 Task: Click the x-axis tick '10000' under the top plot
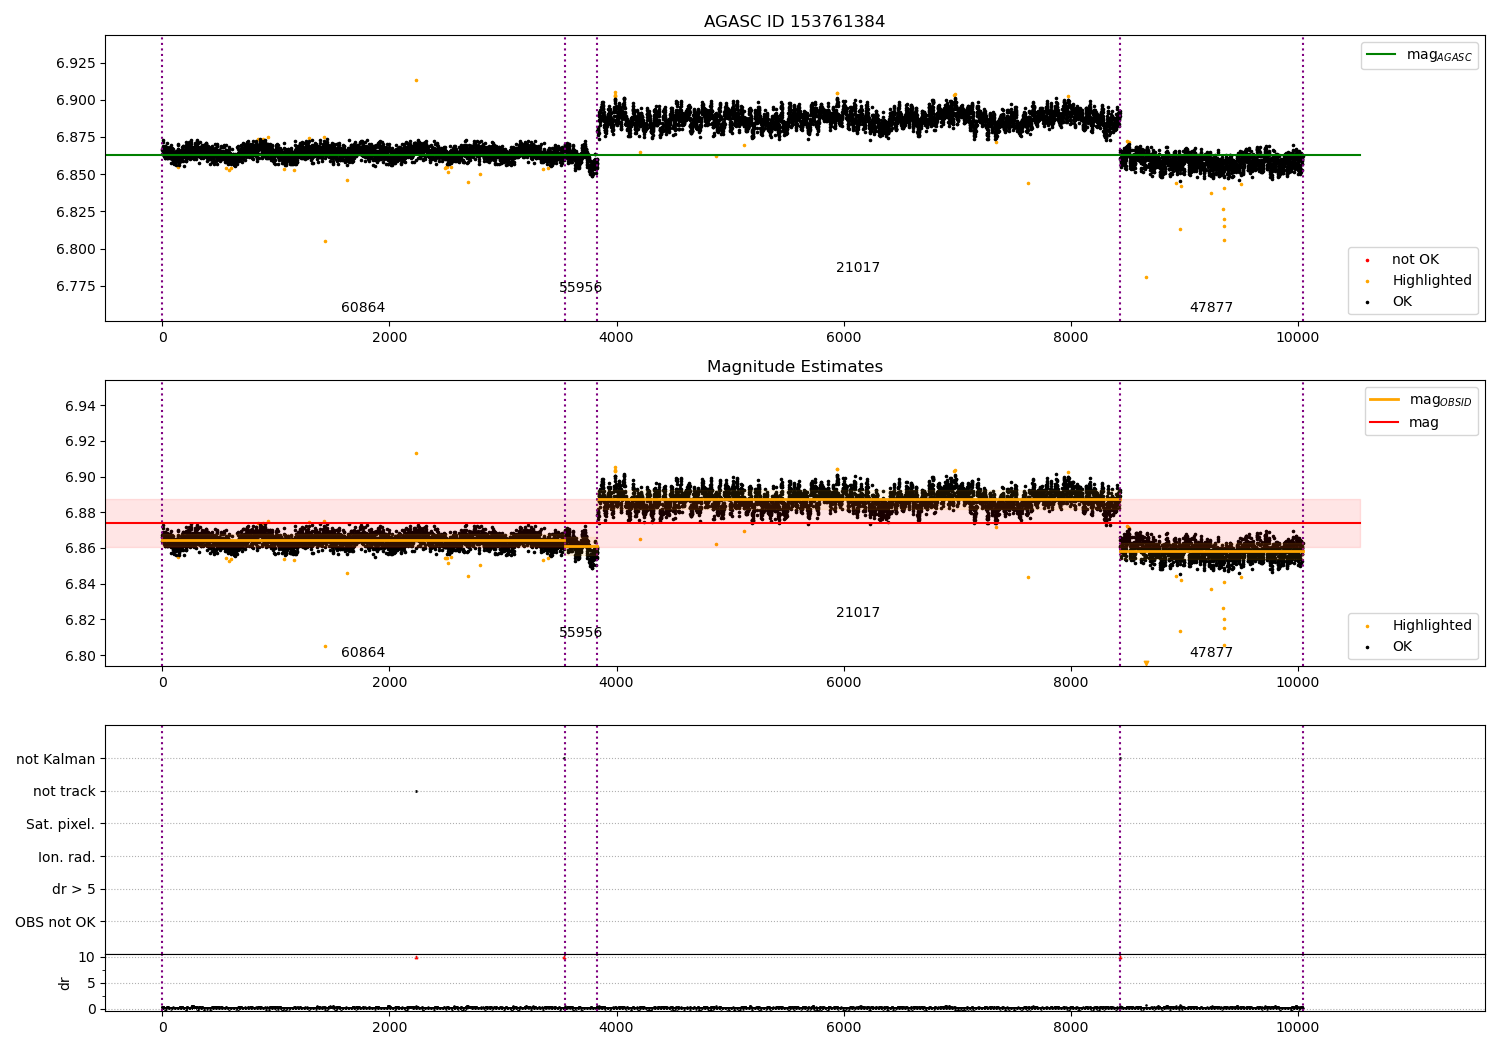tap(1298, 338)
